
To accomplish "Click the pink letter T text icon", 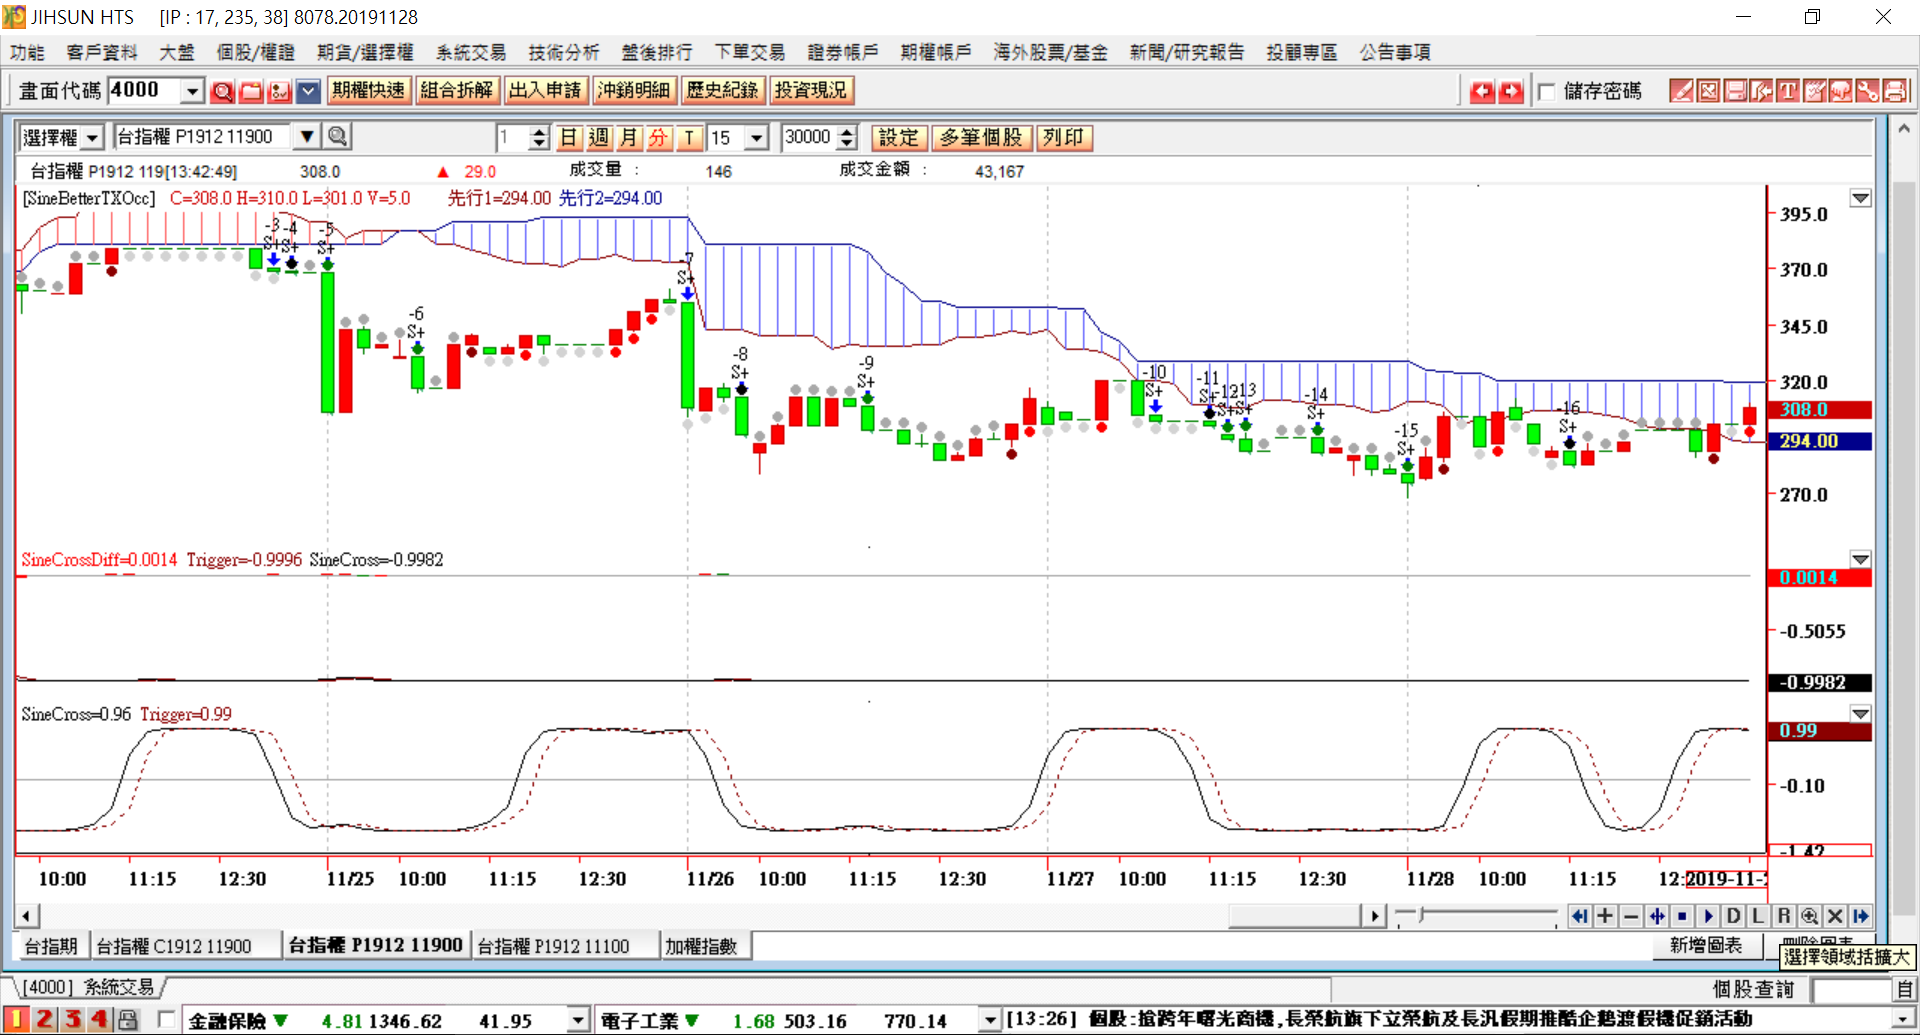I will point(1788,91).
